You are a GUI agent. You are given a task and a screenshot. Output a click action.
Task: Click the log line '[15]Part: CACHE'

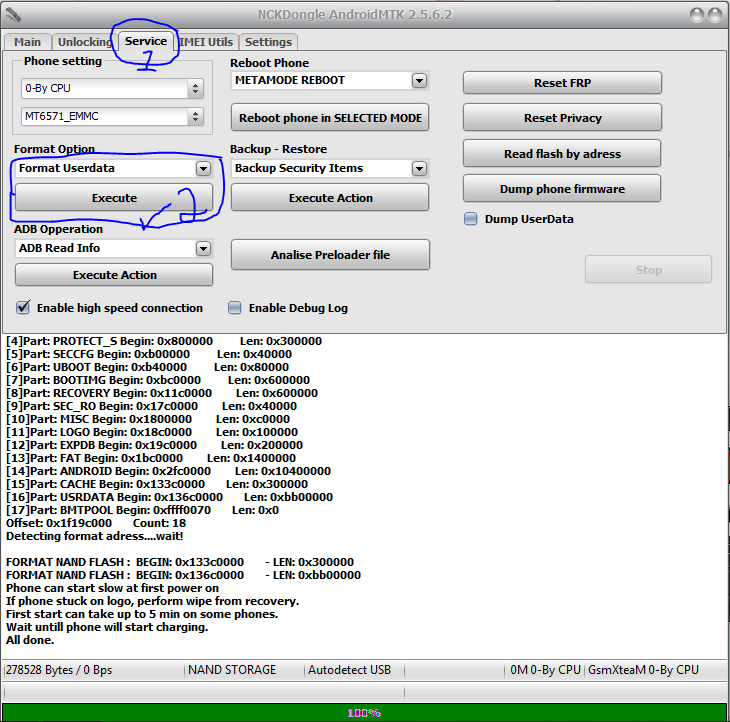click(x=156, y=484)
